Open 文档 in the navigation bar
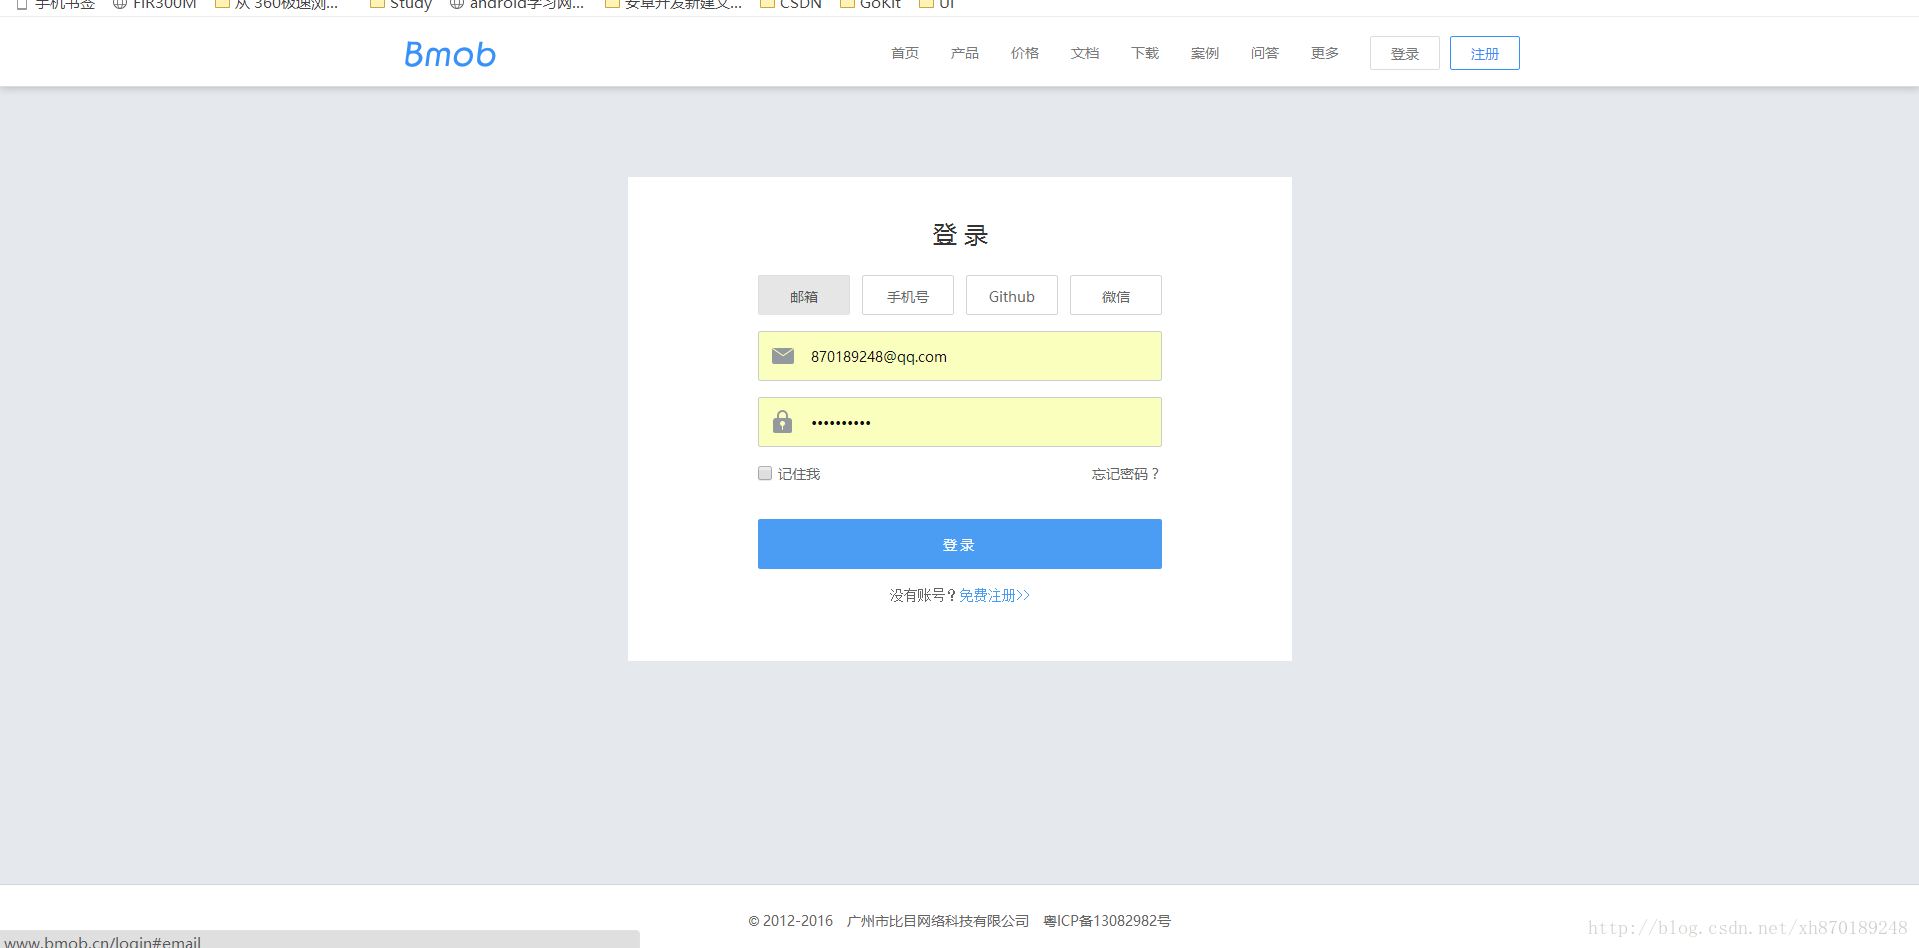Screen dimensions: 1919x948 [x=1085, y=53]
